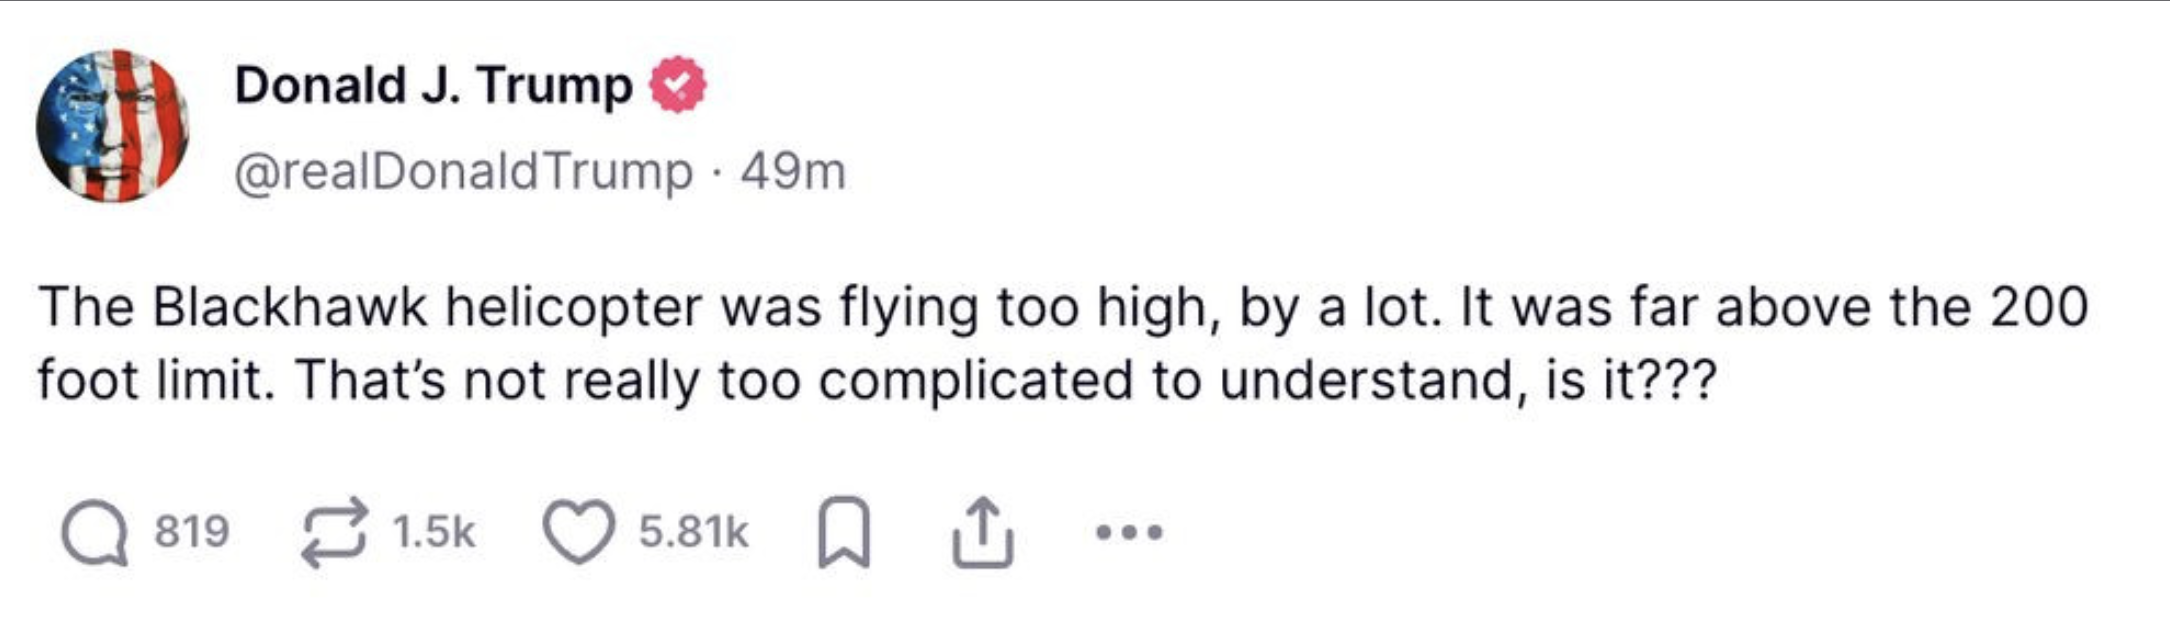Click the 819 replies count
This screenshot has height=638, width=2170.
tap(192, 531)
